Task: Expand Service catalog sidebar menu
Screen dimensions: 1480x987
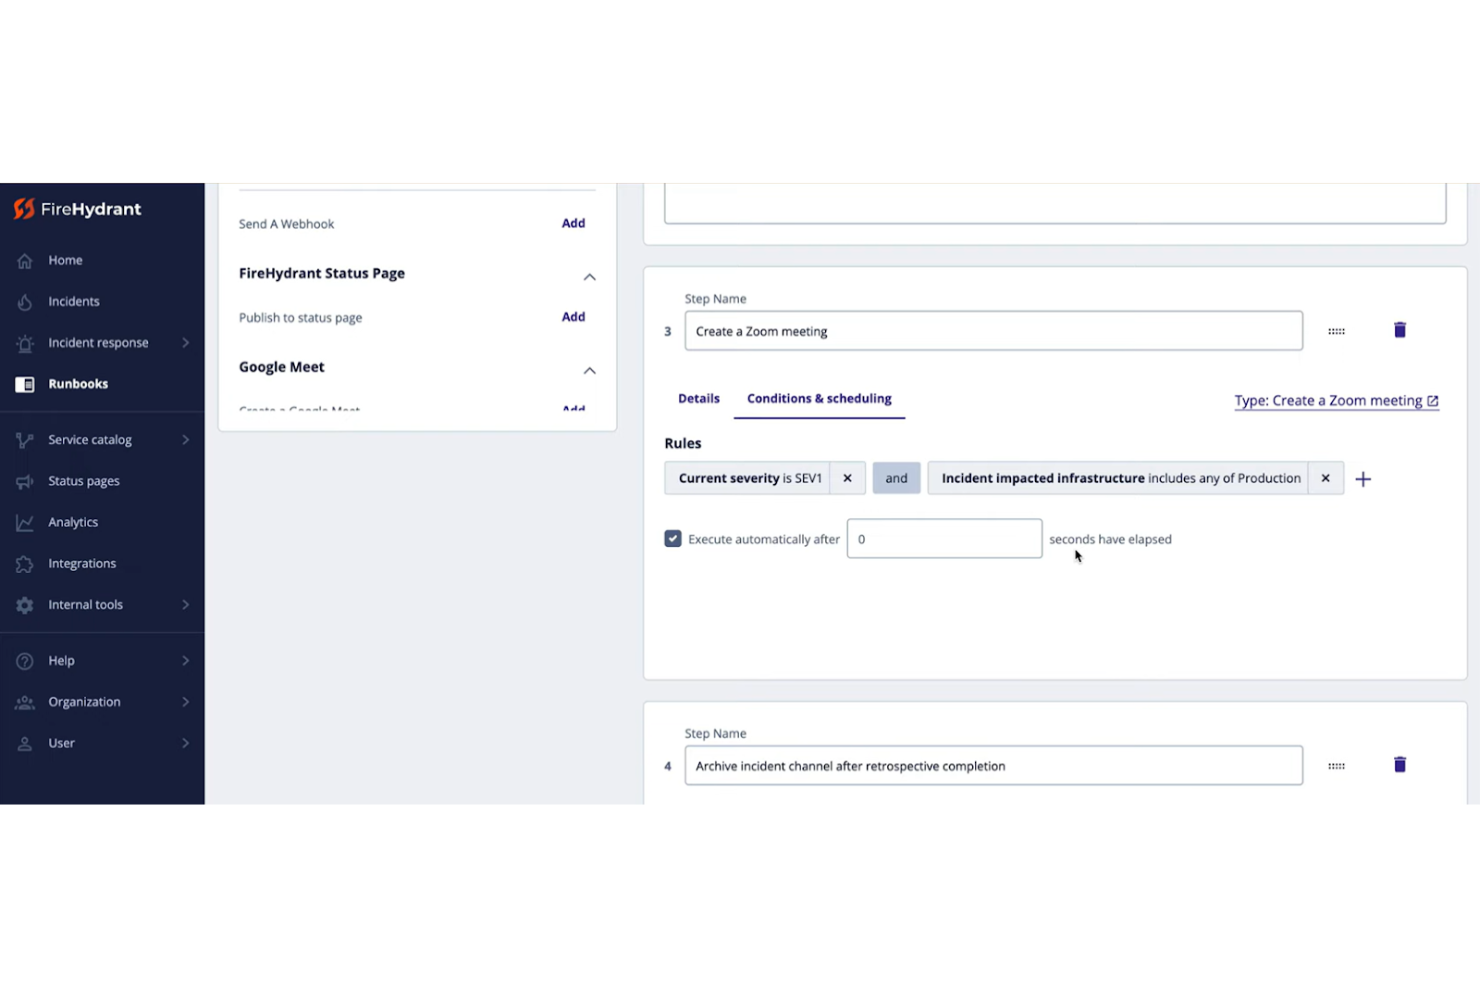Action: click(185, 440)
